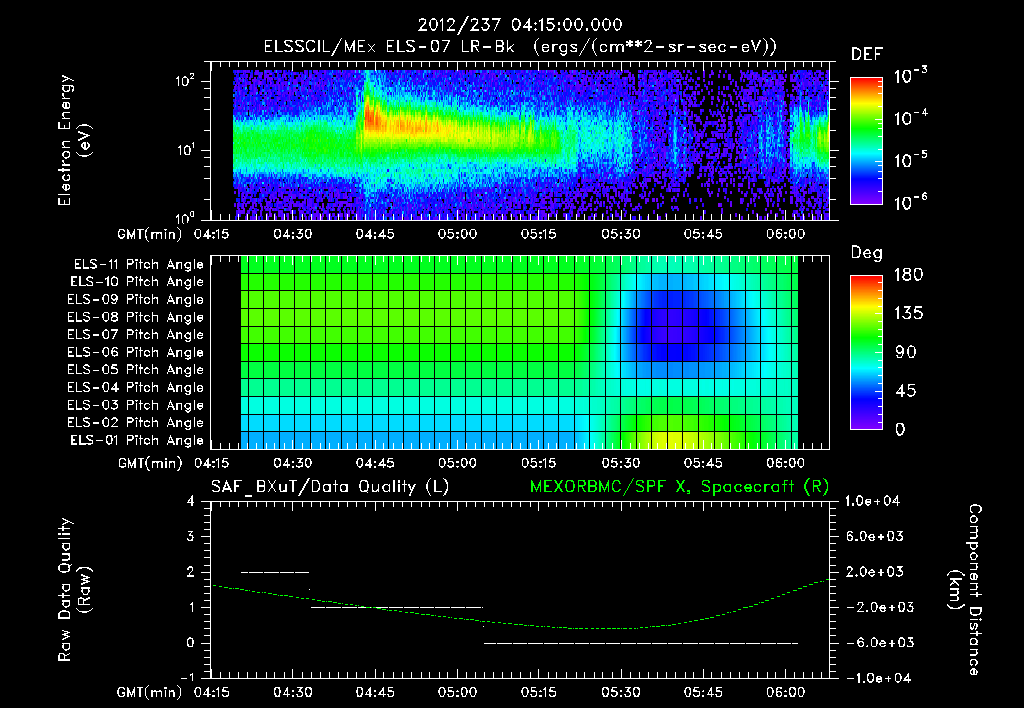Select the 'ELS-01 Pitch Angle' row label
Viewport: 1024px width, 708px height.
click(137, 440)
